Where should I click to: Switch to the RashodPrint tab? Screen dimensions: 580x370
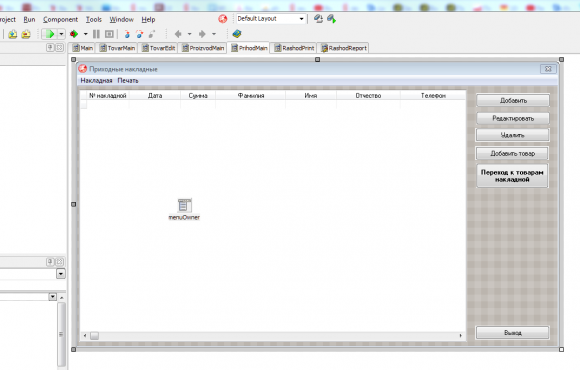(x=294, y=48)
